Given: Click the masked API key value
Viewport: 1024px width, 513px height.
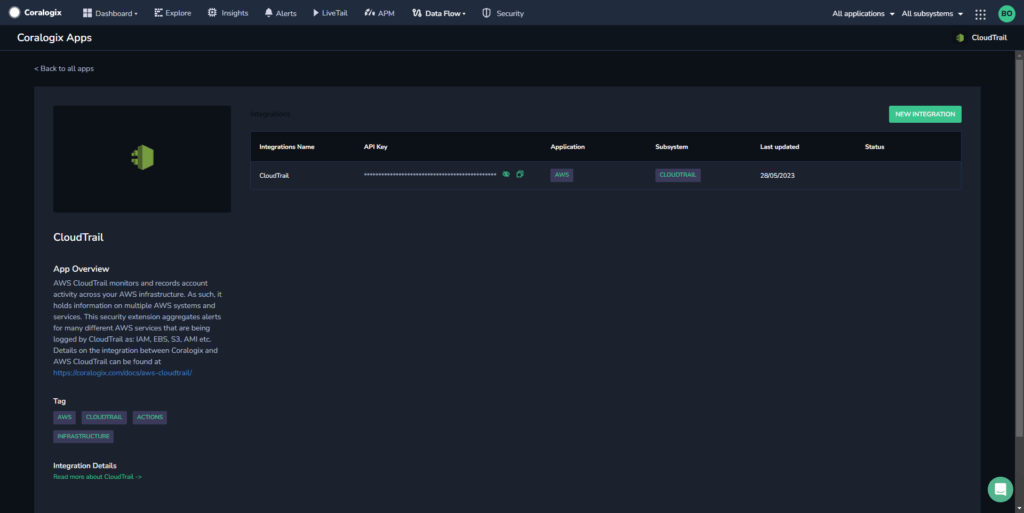Looking at the screenshot, I should 430,175.
